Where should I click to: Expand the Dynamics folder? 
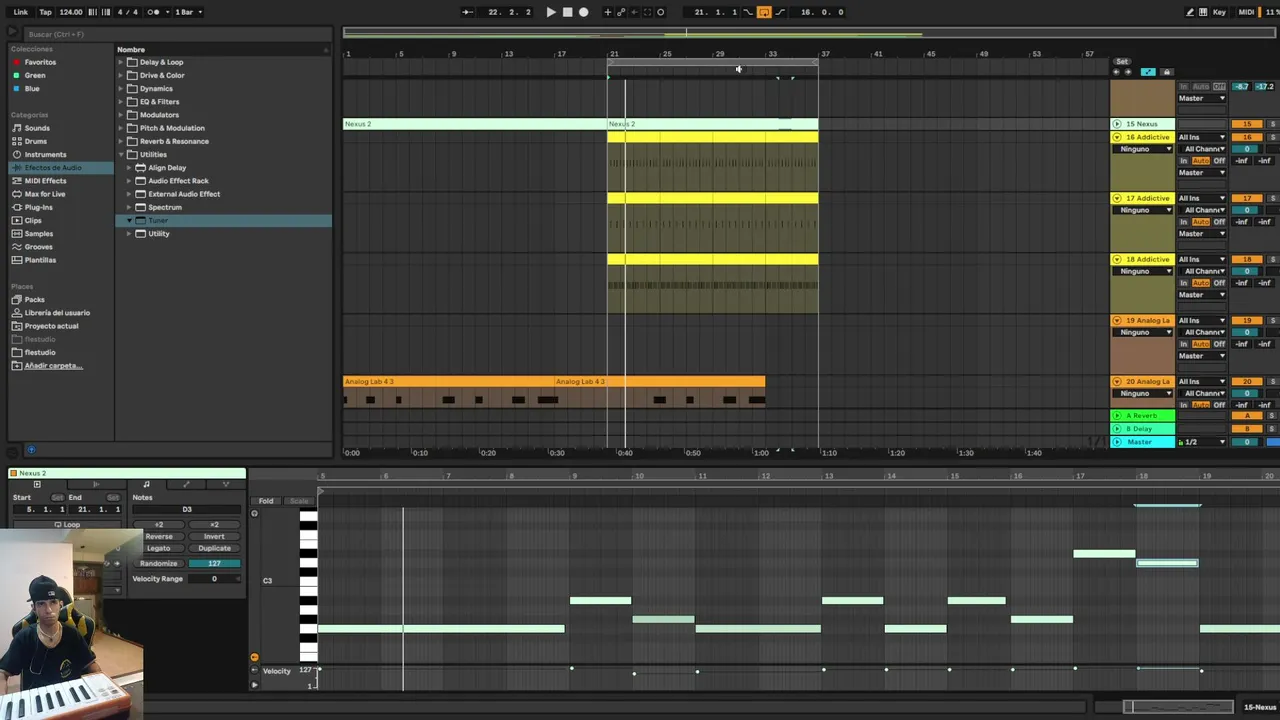[121, 88]
